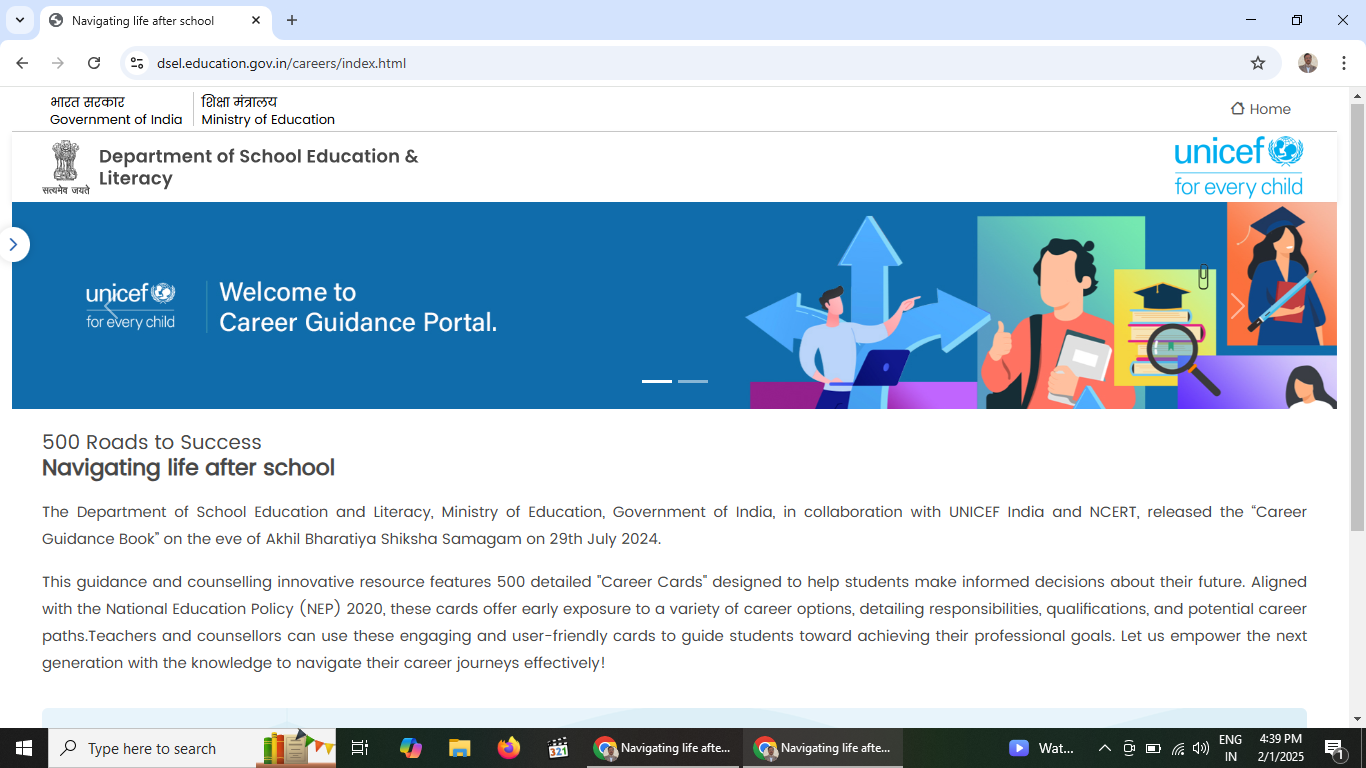The image size is (1366, 768).
Task: Click 'Navigating life after school' page heading
Action: pyautogui.click(x=188, y=468)
